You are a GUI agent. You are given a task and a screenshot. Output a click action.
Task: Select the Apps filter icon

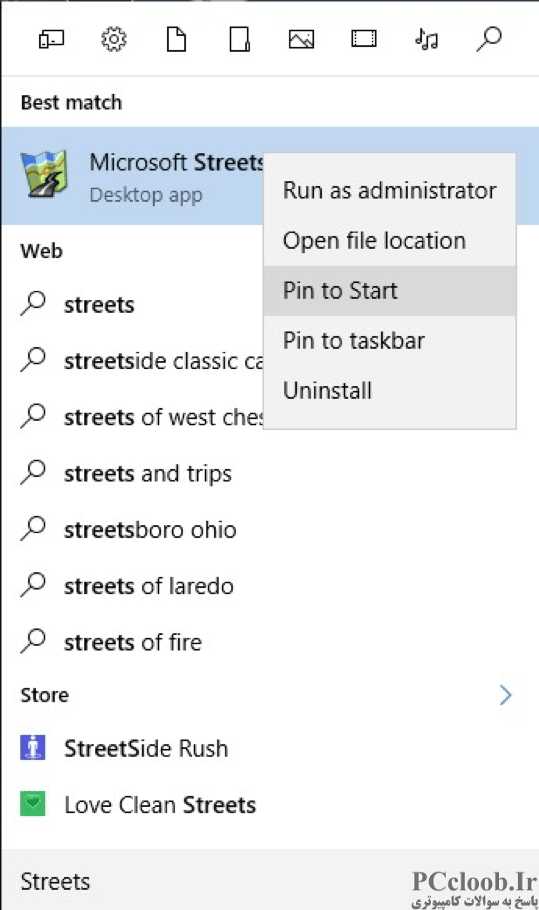pos(51,40)
